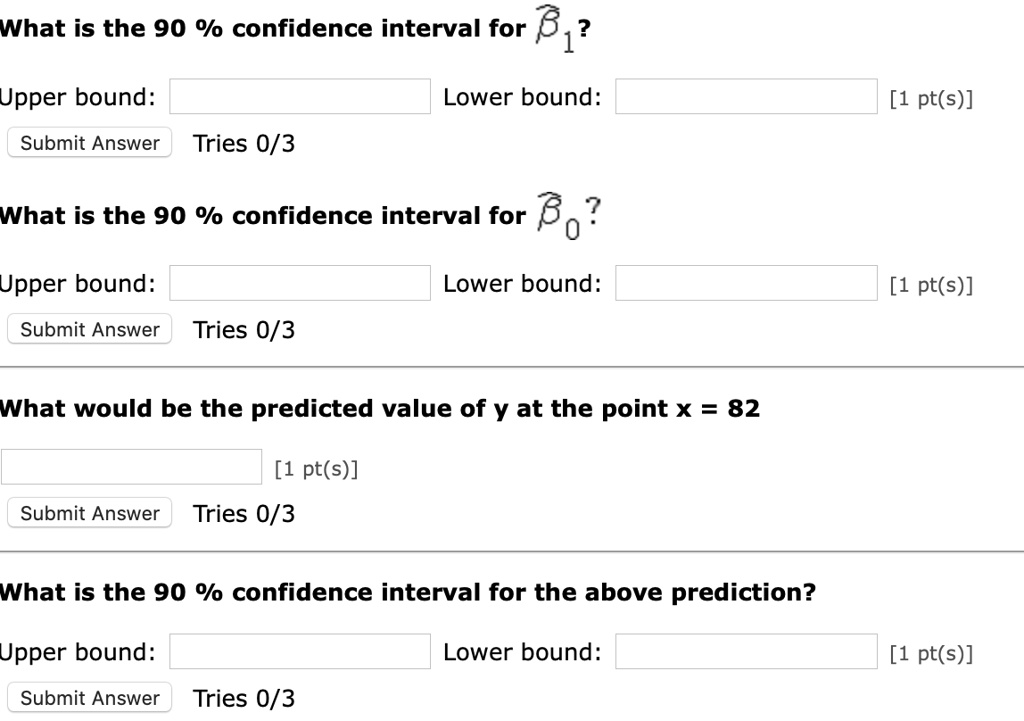
Task: Submit Answer for the prediction confidence interval
Action: tap(90, 697)
